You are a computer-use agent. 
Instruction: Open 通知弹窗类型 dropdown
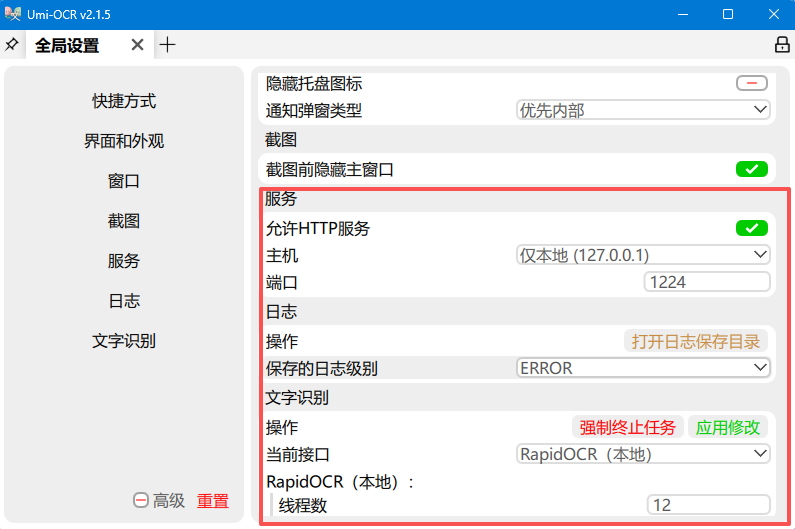tap(643, 110)
